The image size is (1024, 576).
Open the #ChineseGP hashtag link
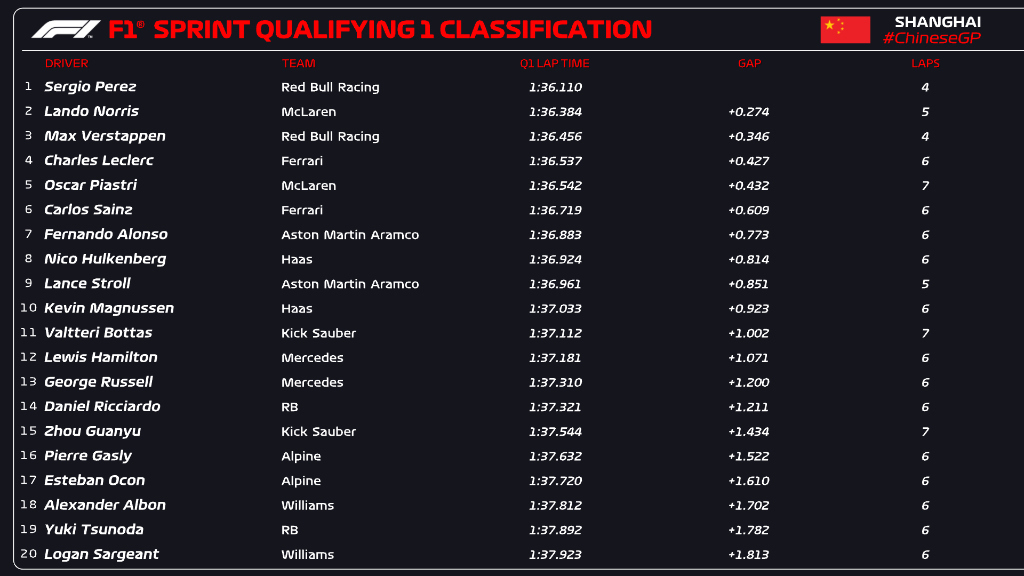click(931, 38)
